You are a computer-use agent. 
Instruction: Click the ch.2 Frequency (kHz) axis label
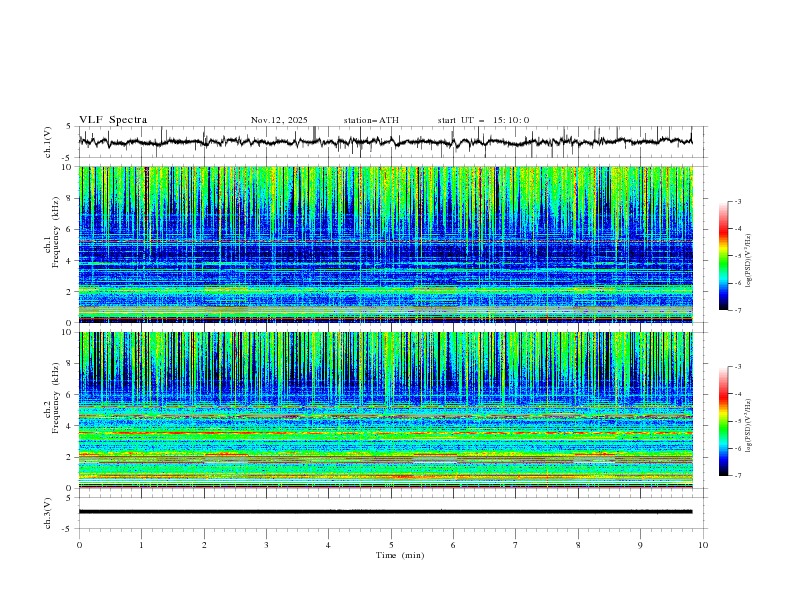pos(52,398)
